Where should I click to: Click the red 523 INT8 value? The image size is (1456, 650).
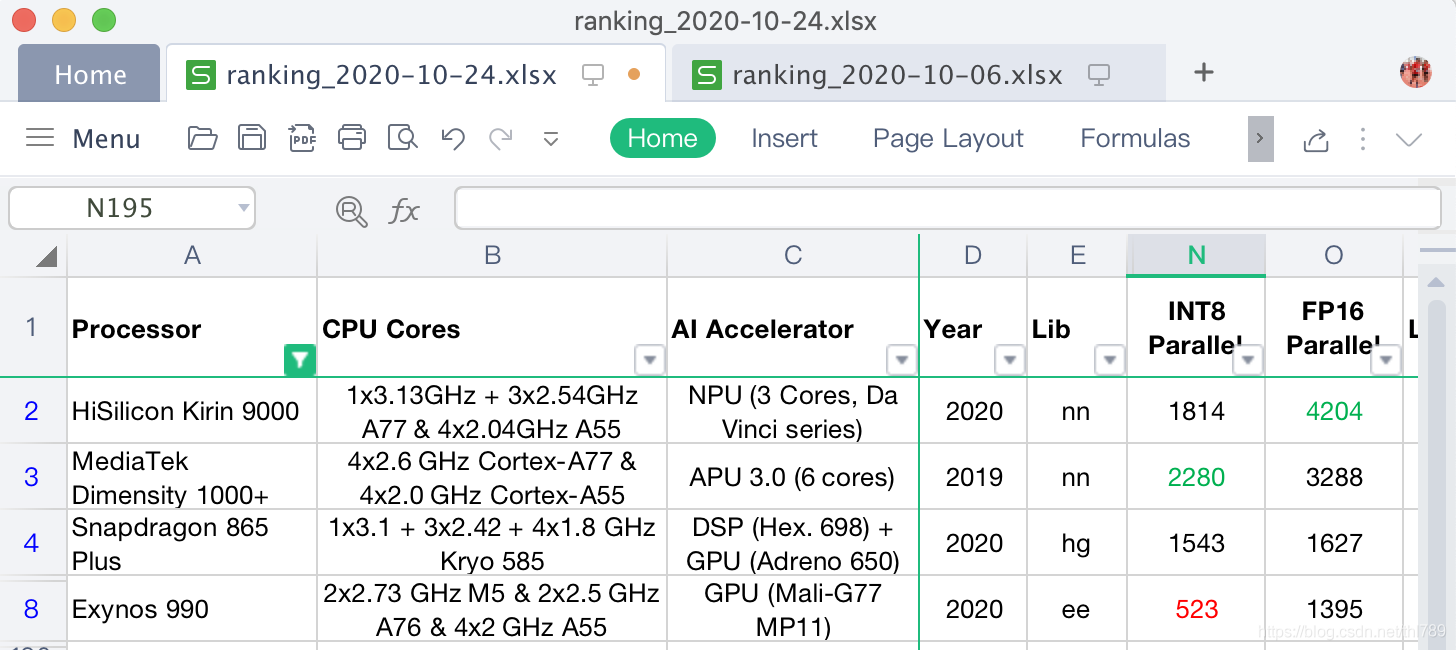click(x=1196, y=609)
